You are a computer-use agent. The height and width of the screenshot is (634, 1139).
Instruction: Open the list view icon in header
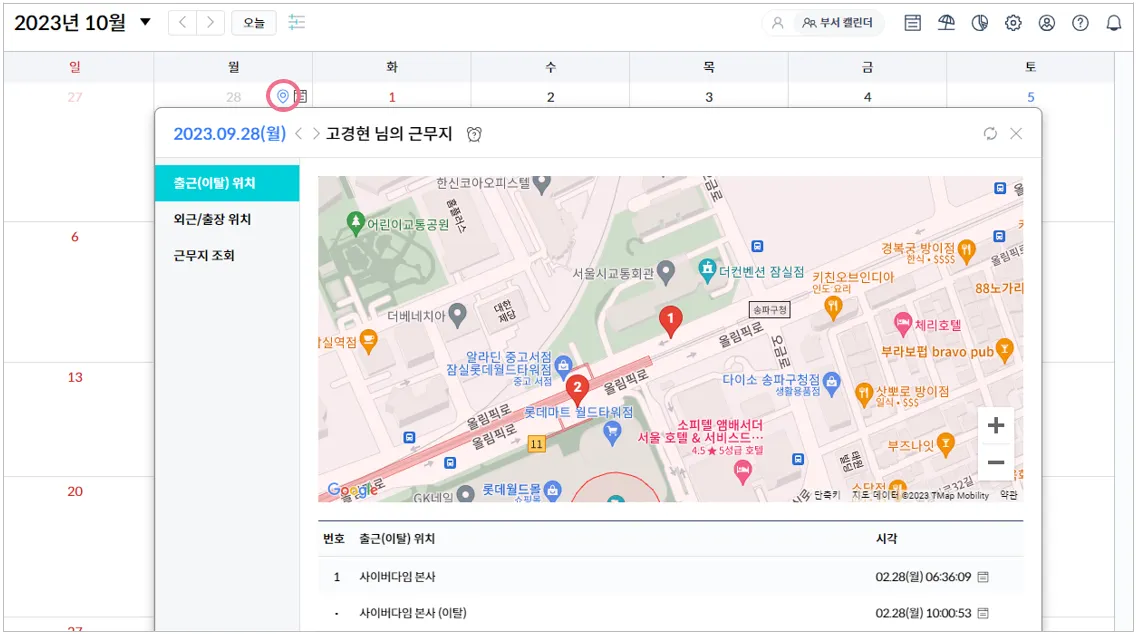[912, 23]
